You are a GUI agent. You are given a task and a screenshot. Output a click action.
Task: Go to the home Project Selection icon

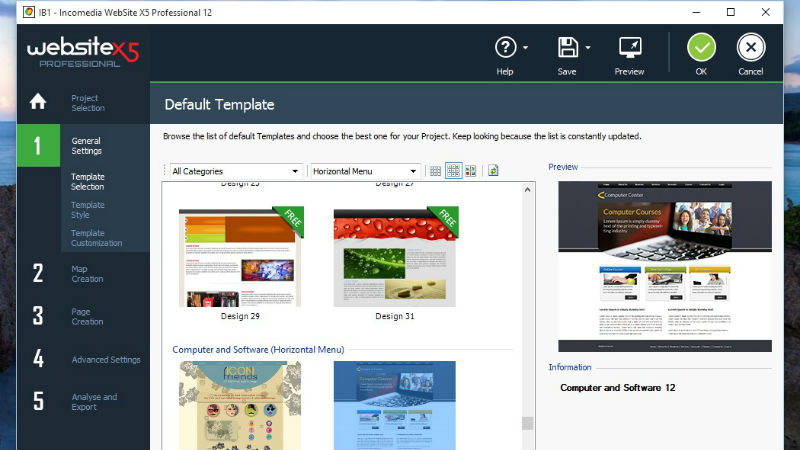tap(38, 102)
